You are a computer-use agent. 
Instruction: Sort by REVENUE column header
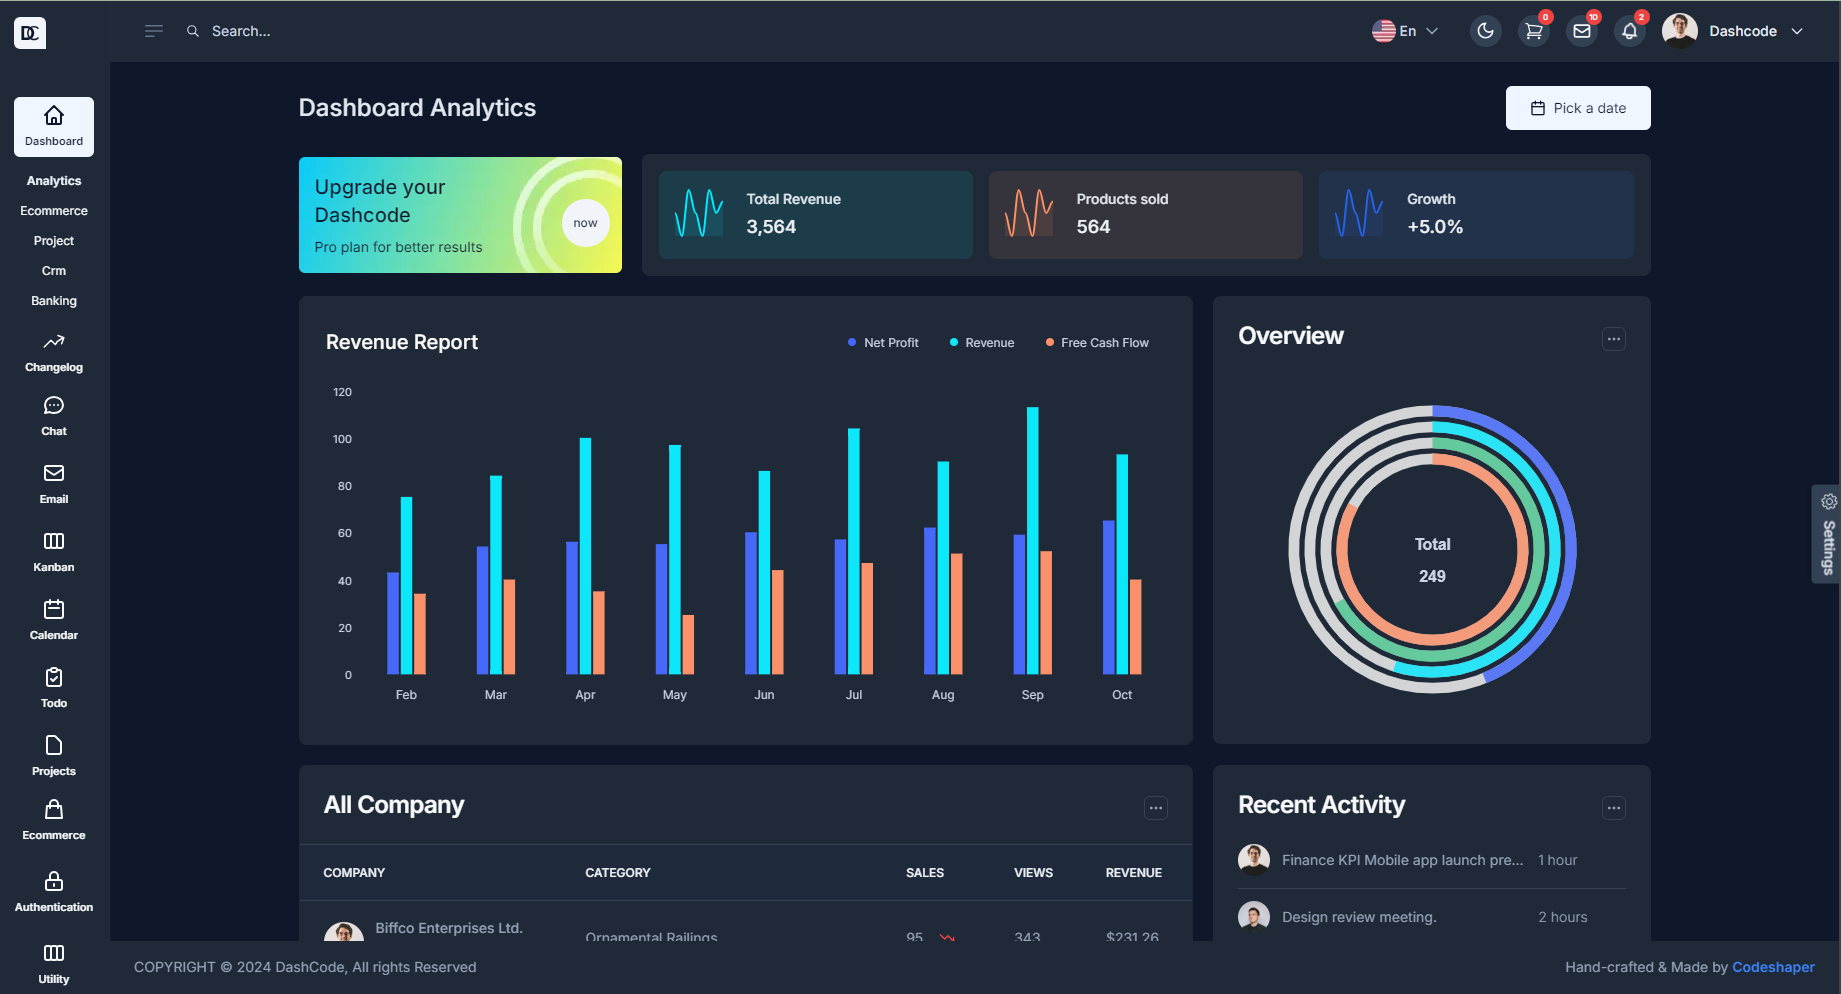[1134, 873]
